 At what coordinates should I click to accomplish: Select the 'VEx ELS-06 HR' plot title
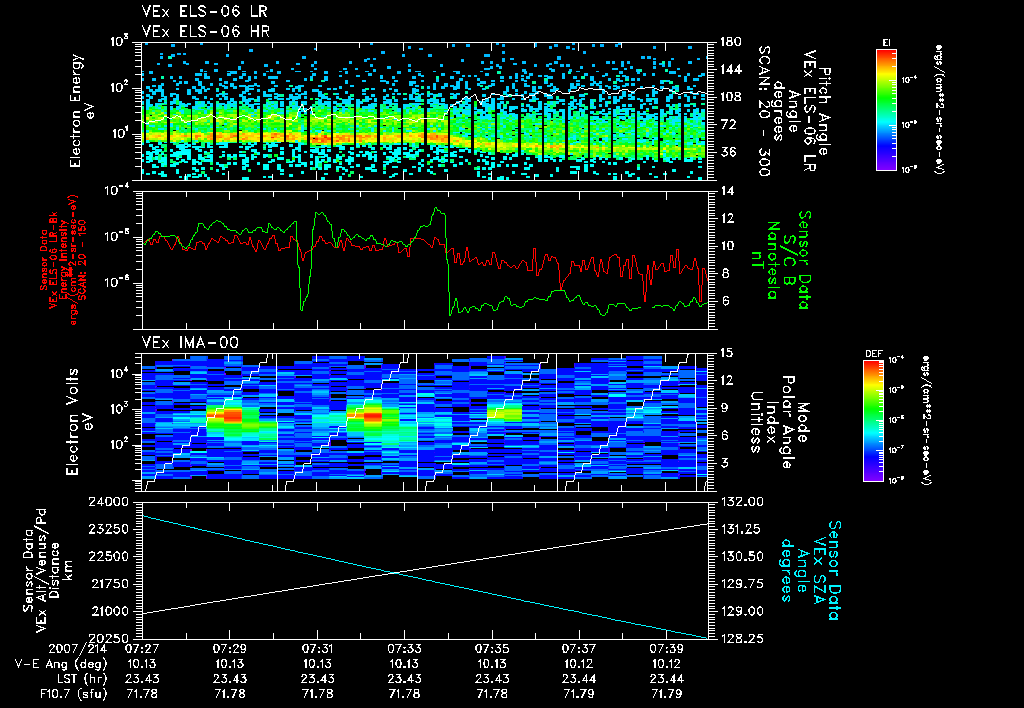click(x=206, y=31)
